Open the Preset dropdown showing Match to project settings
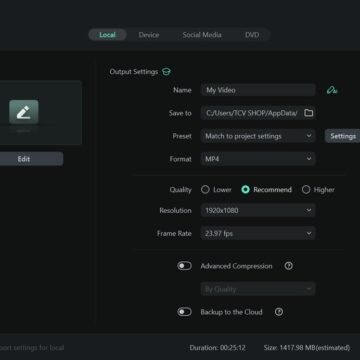The image size is (360, 360). pos(258,136)
